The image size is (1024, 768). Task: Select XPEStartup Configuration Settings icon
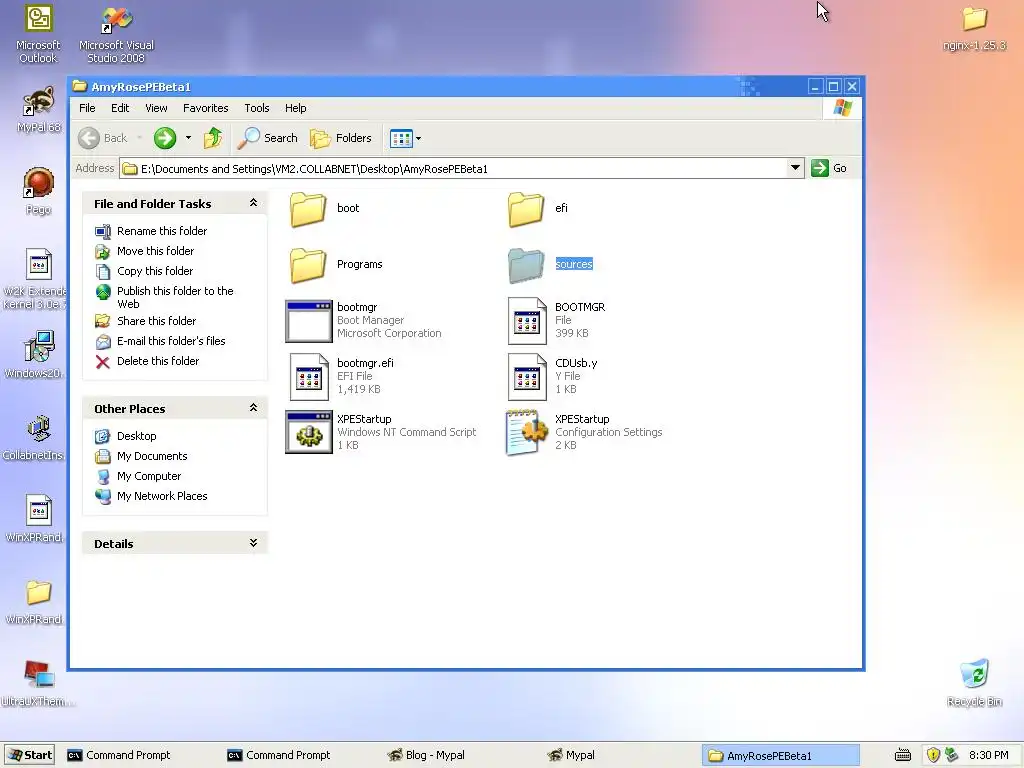click(x=527, y=432)
